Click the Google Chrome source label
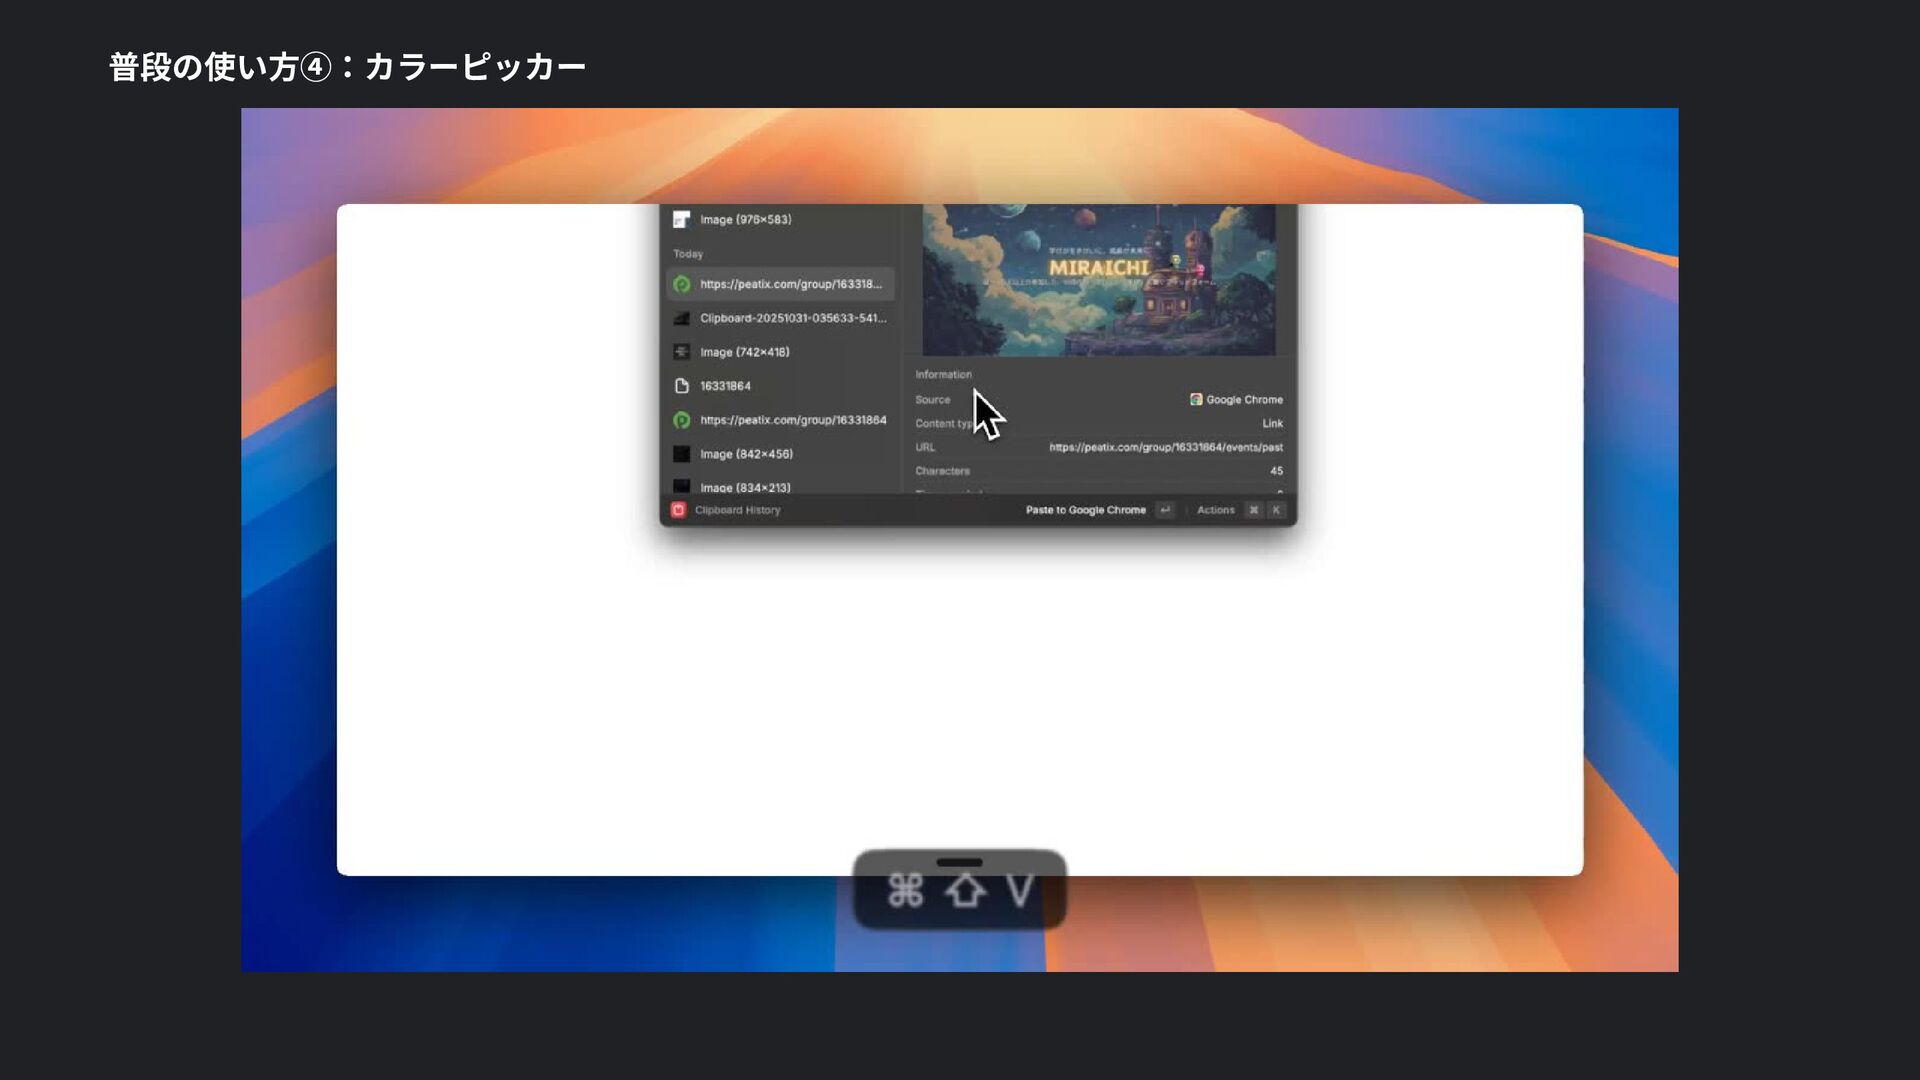This screenshot has height=1080, width=1920. pos(1244,399)
